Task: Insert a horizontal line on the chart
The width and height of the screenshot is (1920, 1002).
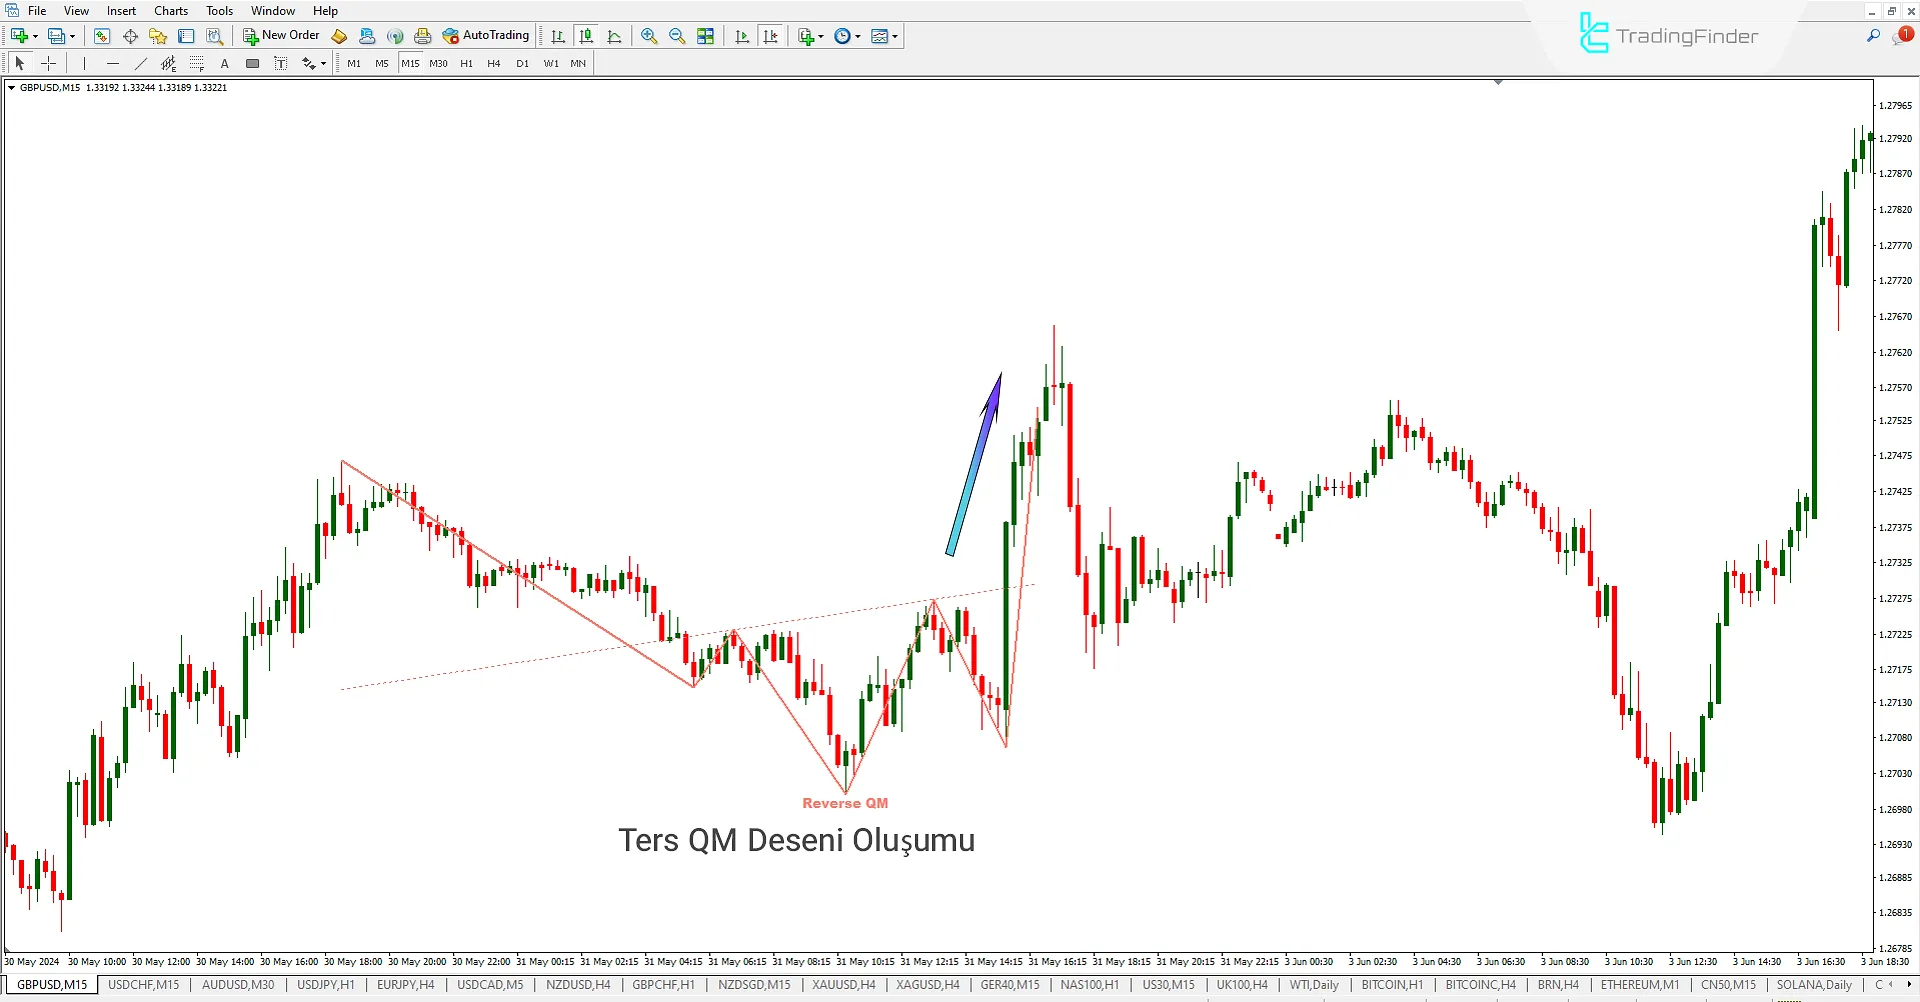Action: coord(113,62)
